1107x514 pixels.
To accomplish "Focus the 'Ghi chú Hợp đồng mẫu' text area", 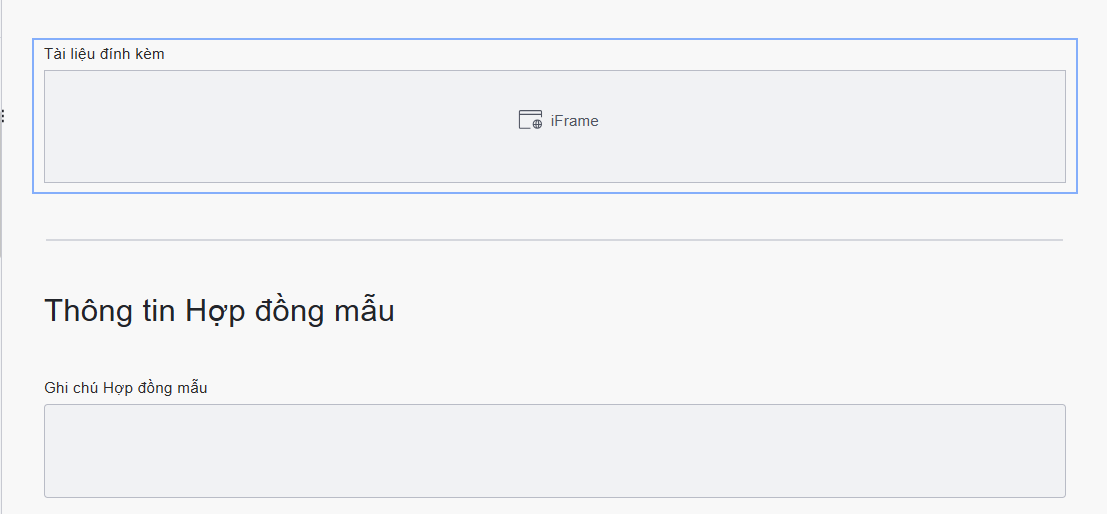I will point(554,450).
